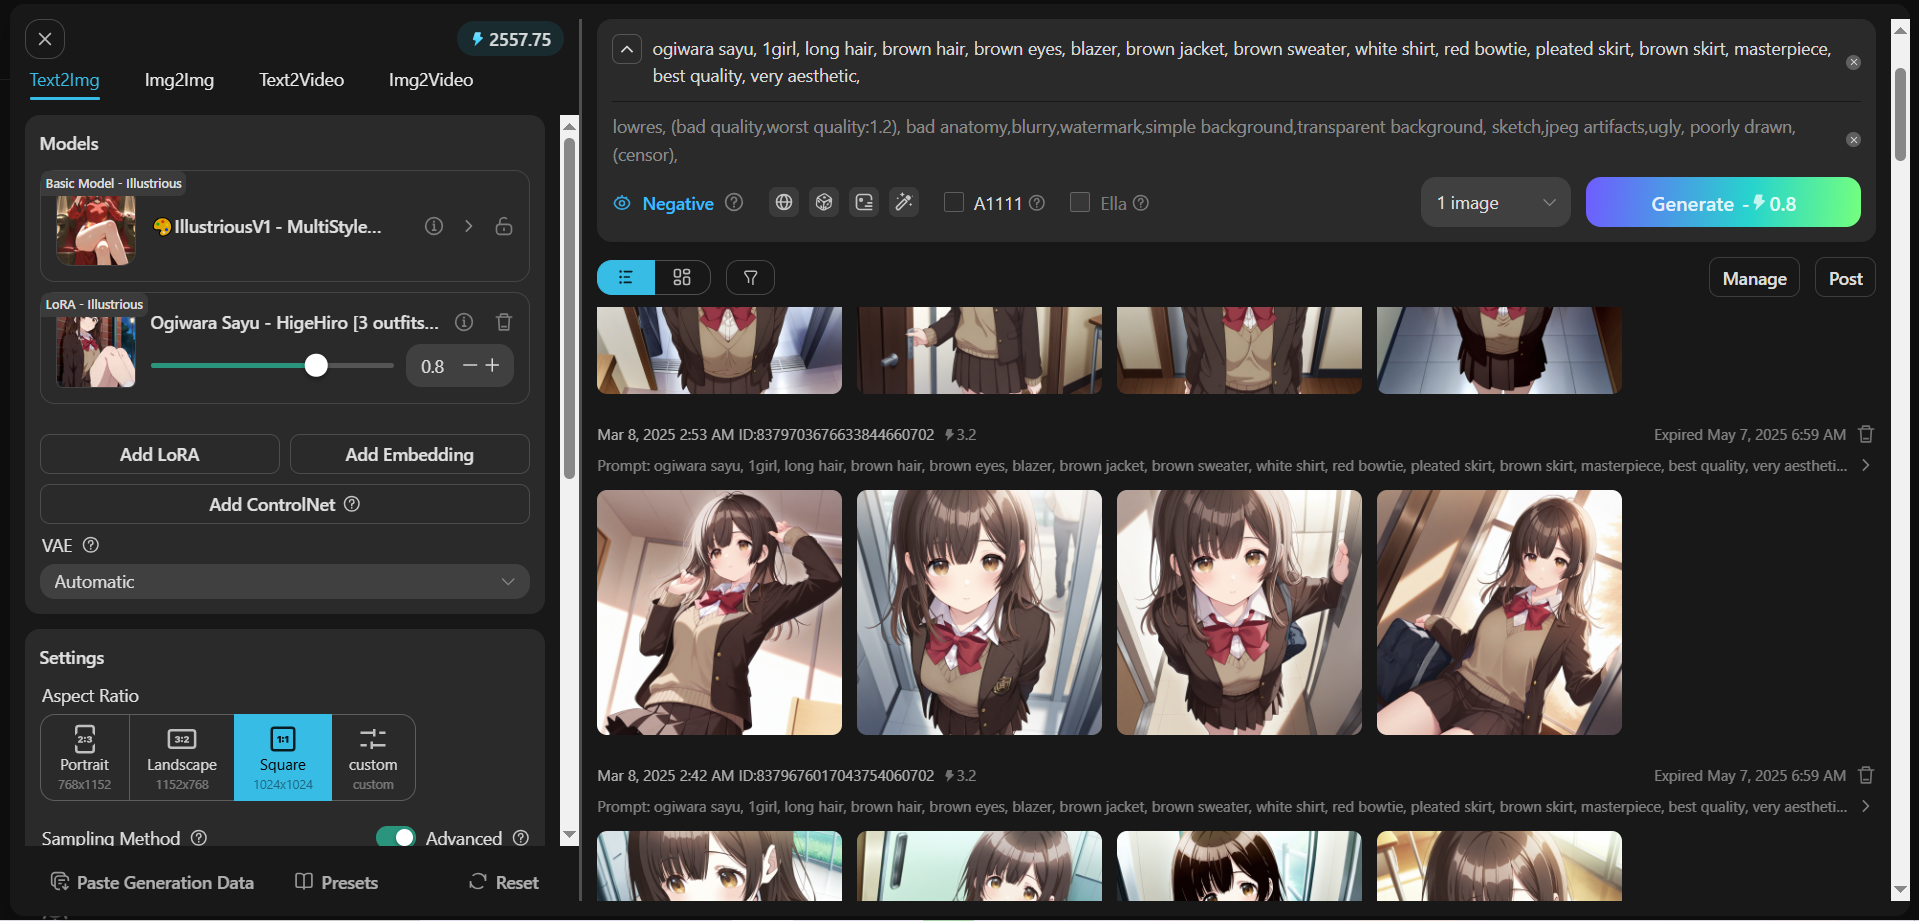Click the IllustriousV1 model thumbnail

tap(96, 230)
